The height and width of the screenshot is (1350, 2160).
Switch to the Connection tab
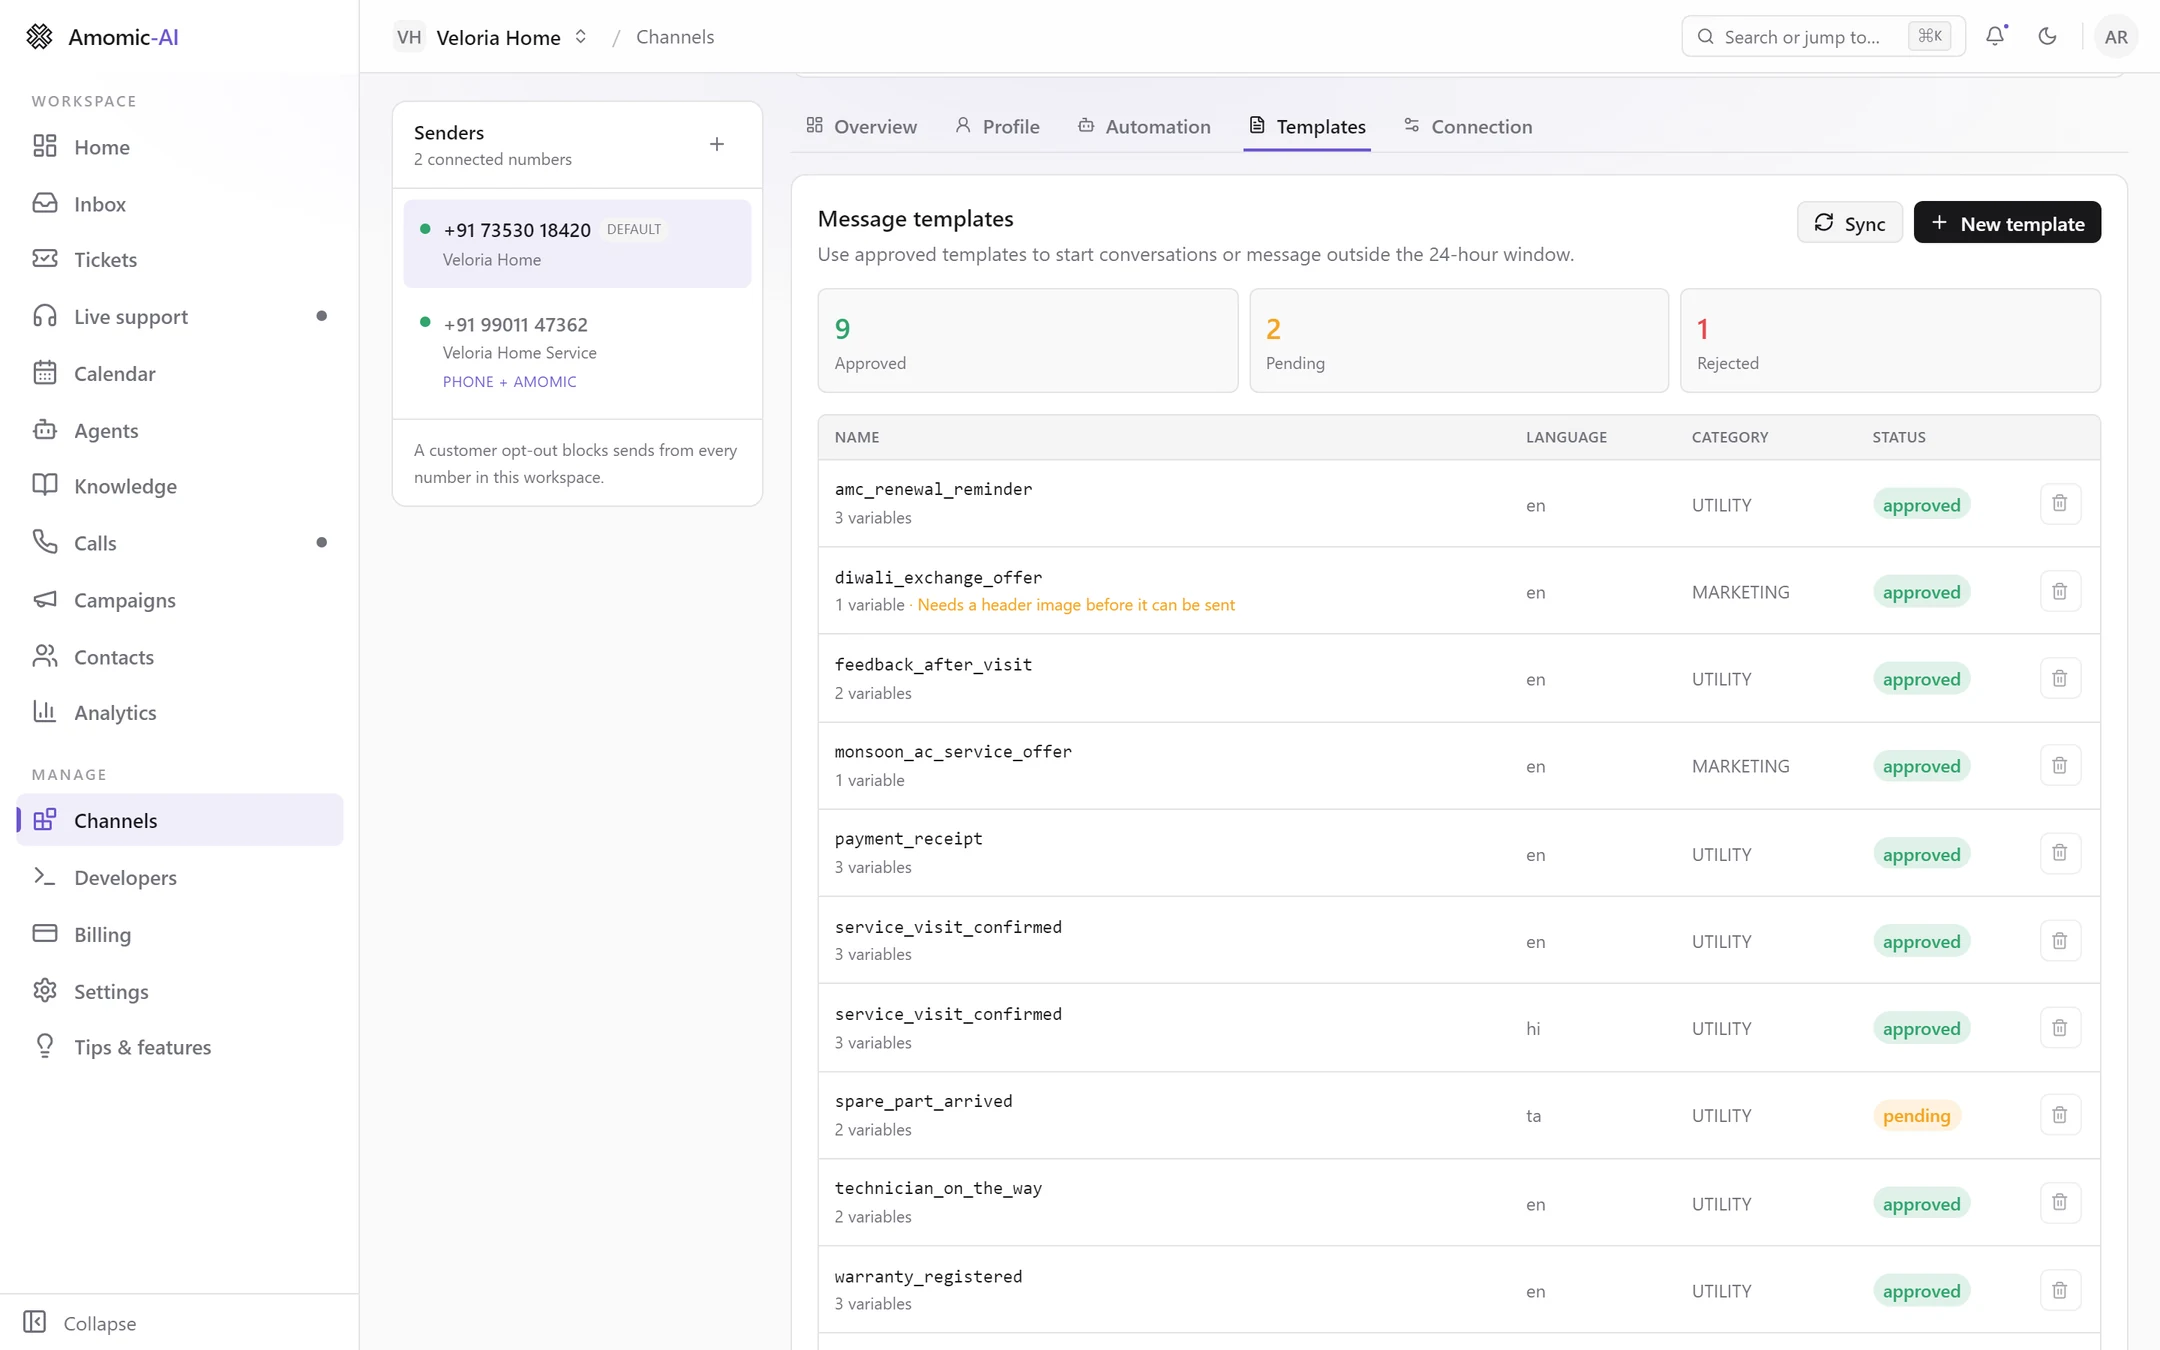point(1468,126)
